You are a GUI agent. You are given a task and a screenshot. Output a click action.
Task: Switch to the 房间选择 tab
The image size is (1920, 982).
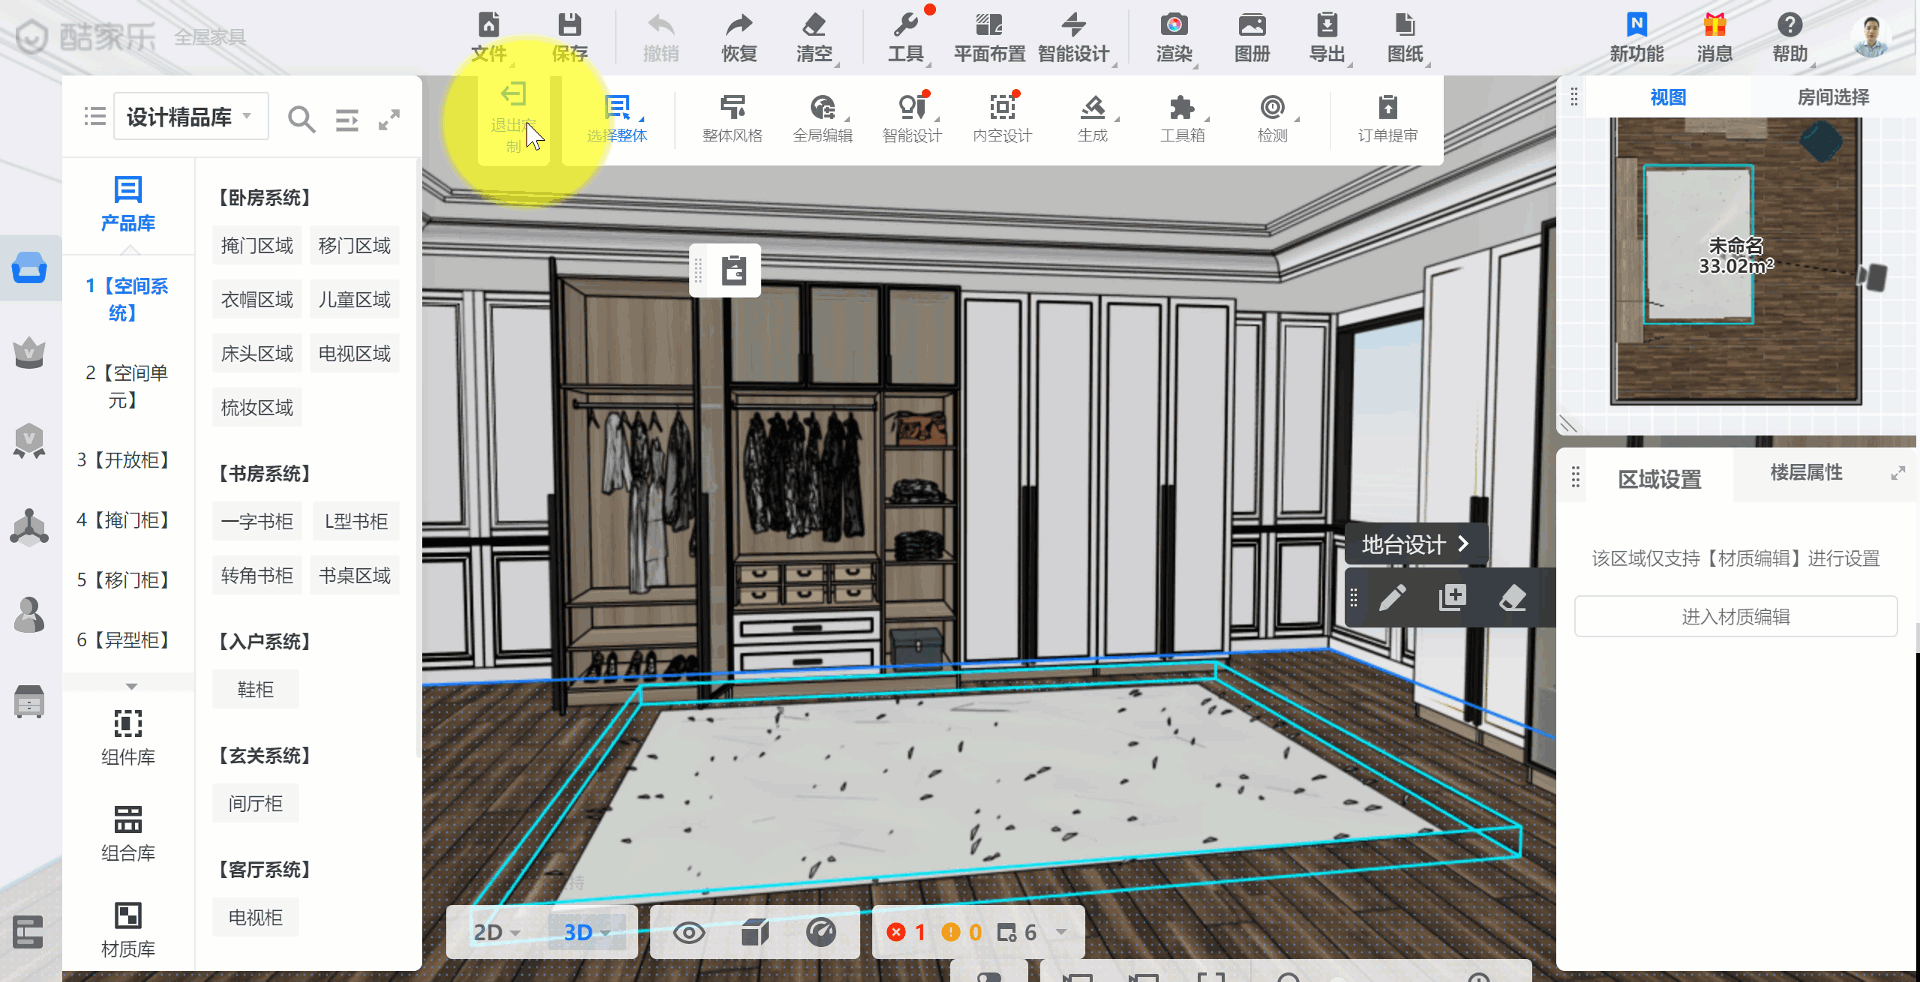pos(1832,97)
